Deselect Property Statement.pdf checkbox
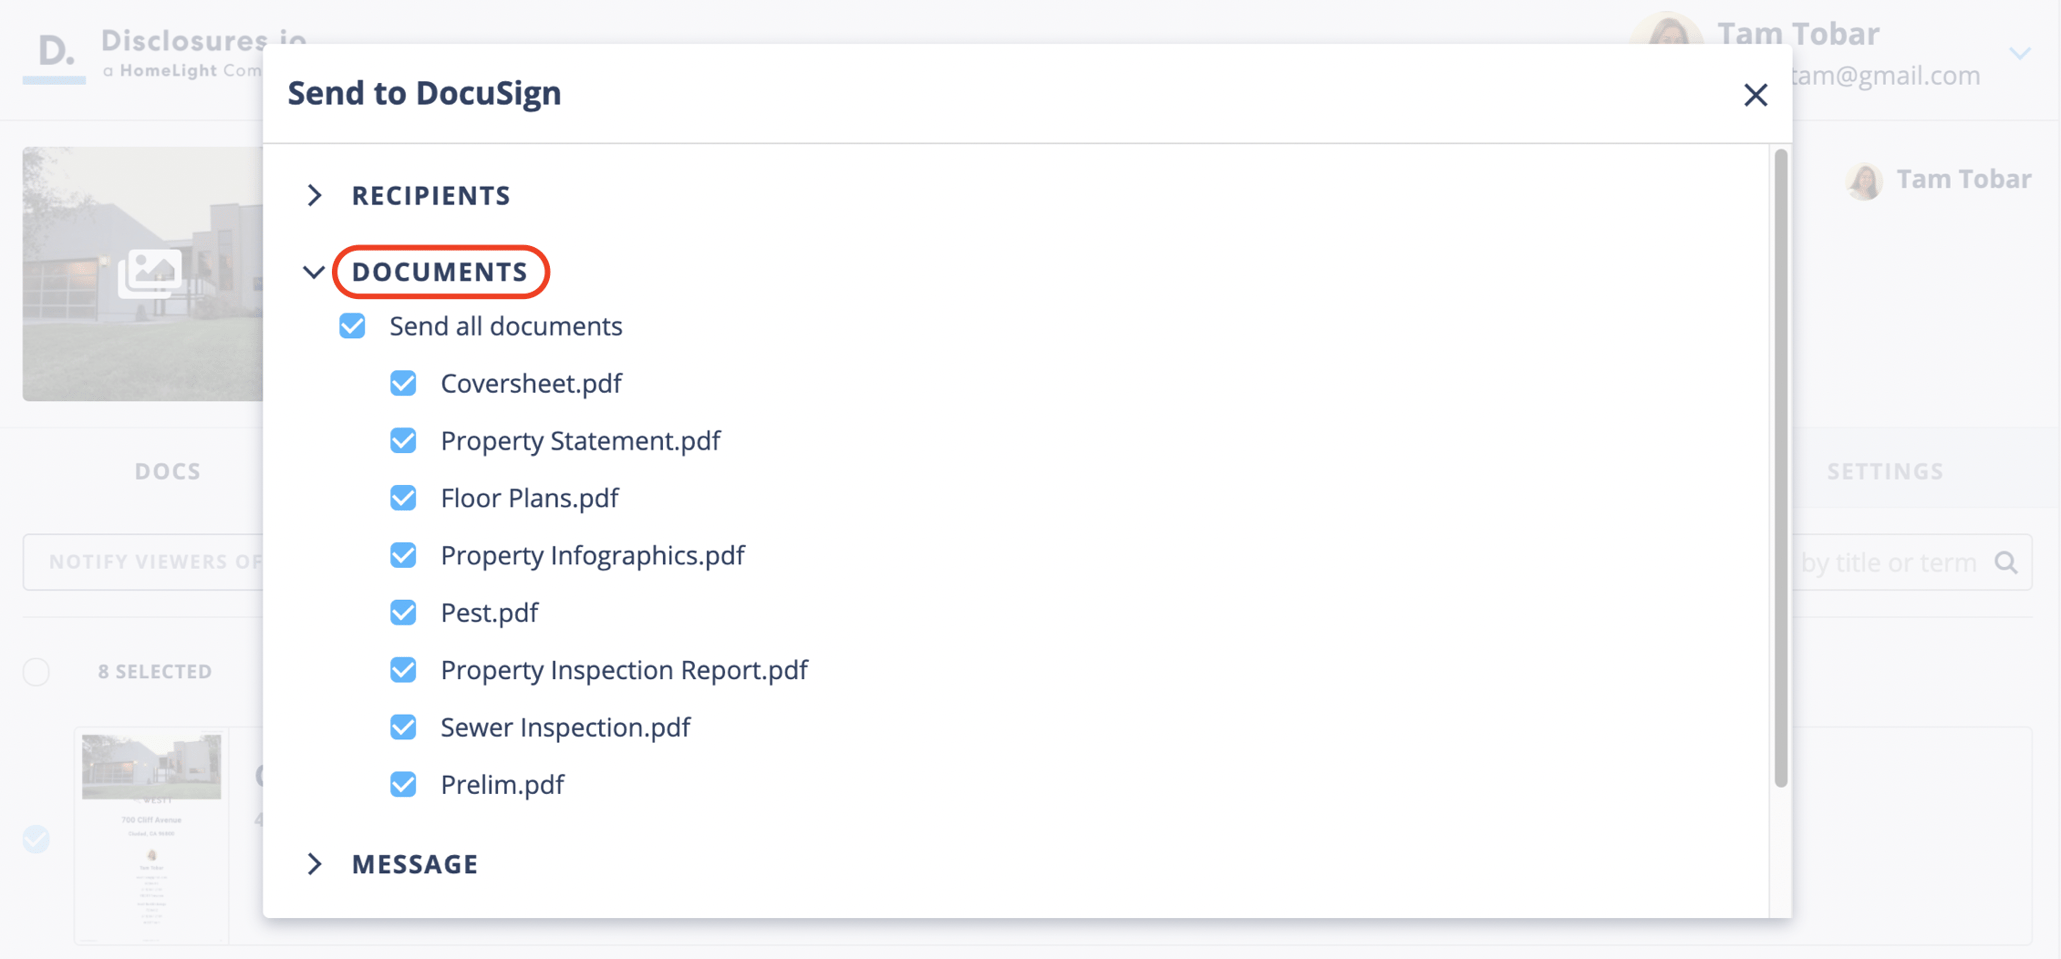2061x959 pixels. 403,441
